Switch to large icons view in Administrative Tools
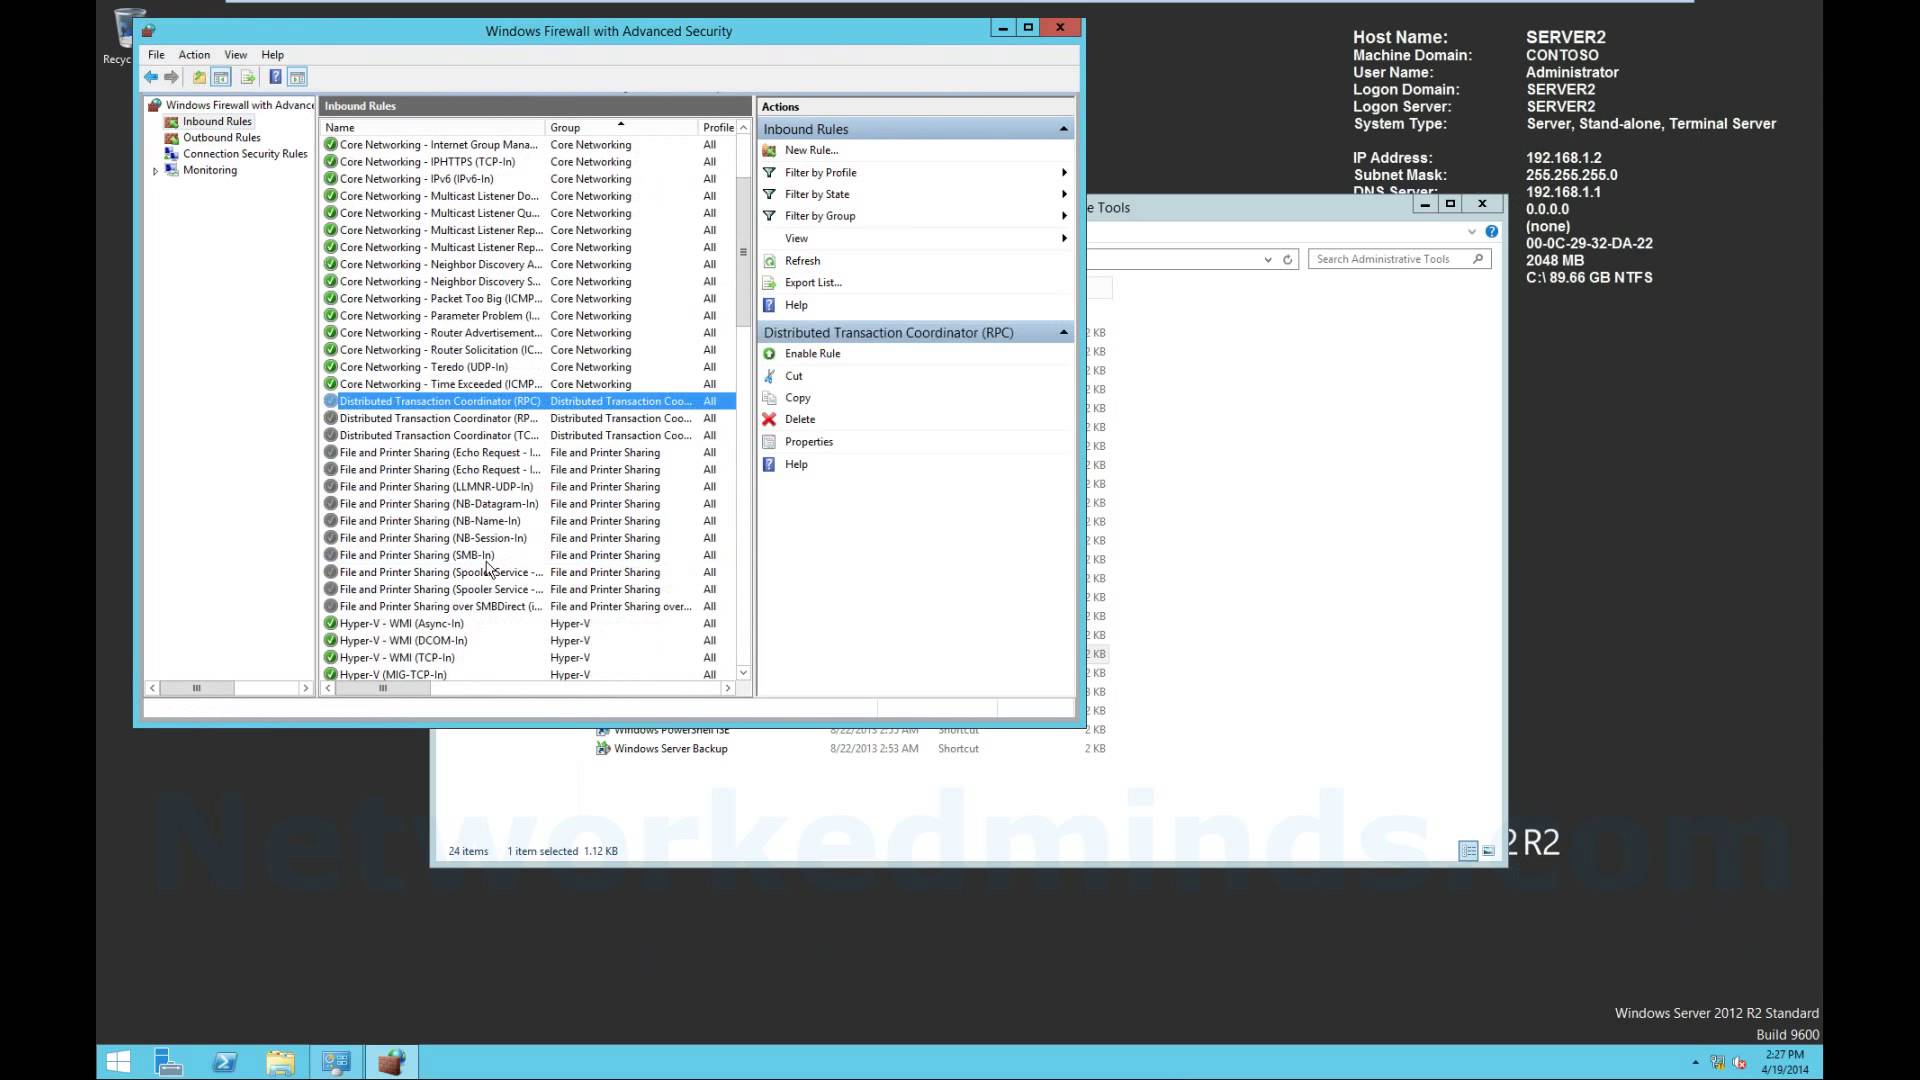The image size is (1920, 1080). [1488, 851]
